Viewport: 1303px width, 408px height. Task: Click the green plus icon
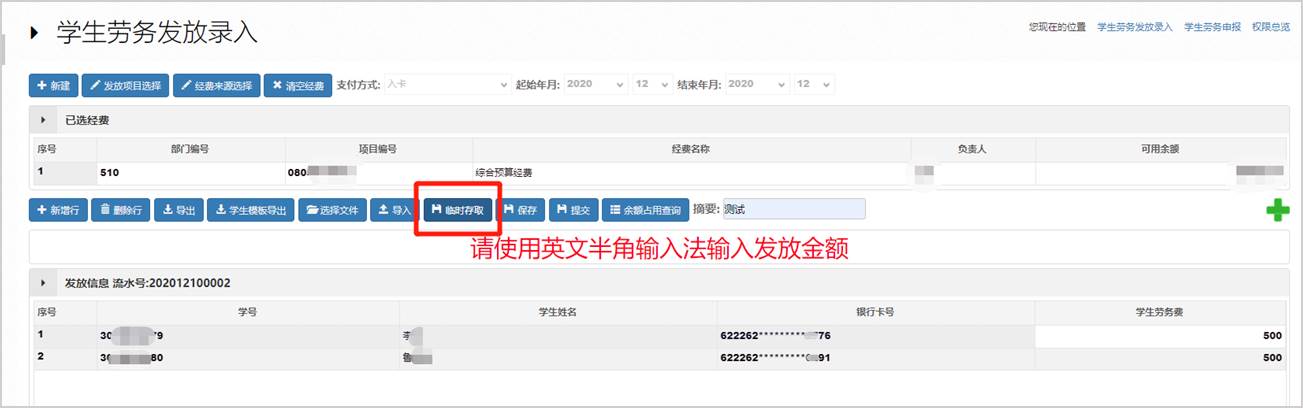point(1277,212)
